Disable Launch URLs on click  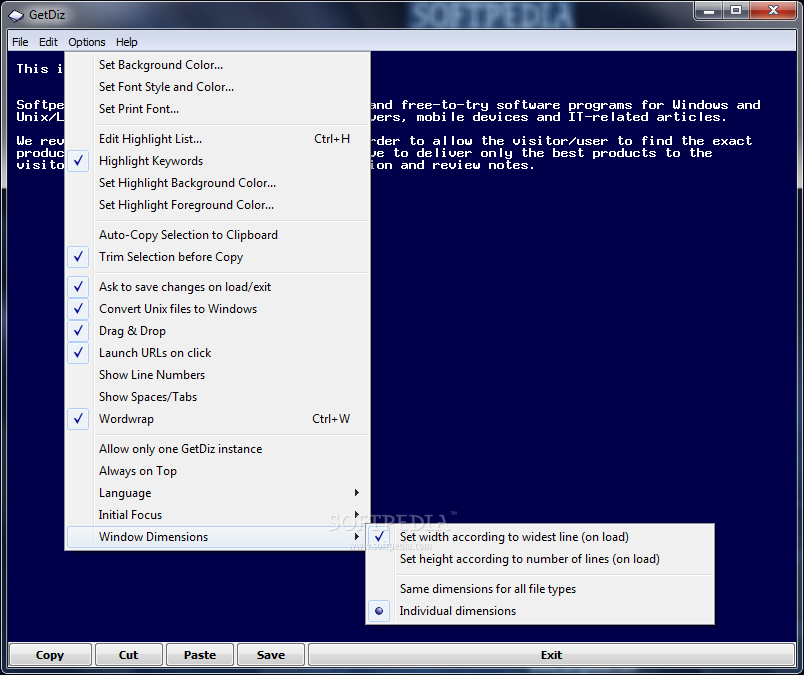[x=218, y=353]
